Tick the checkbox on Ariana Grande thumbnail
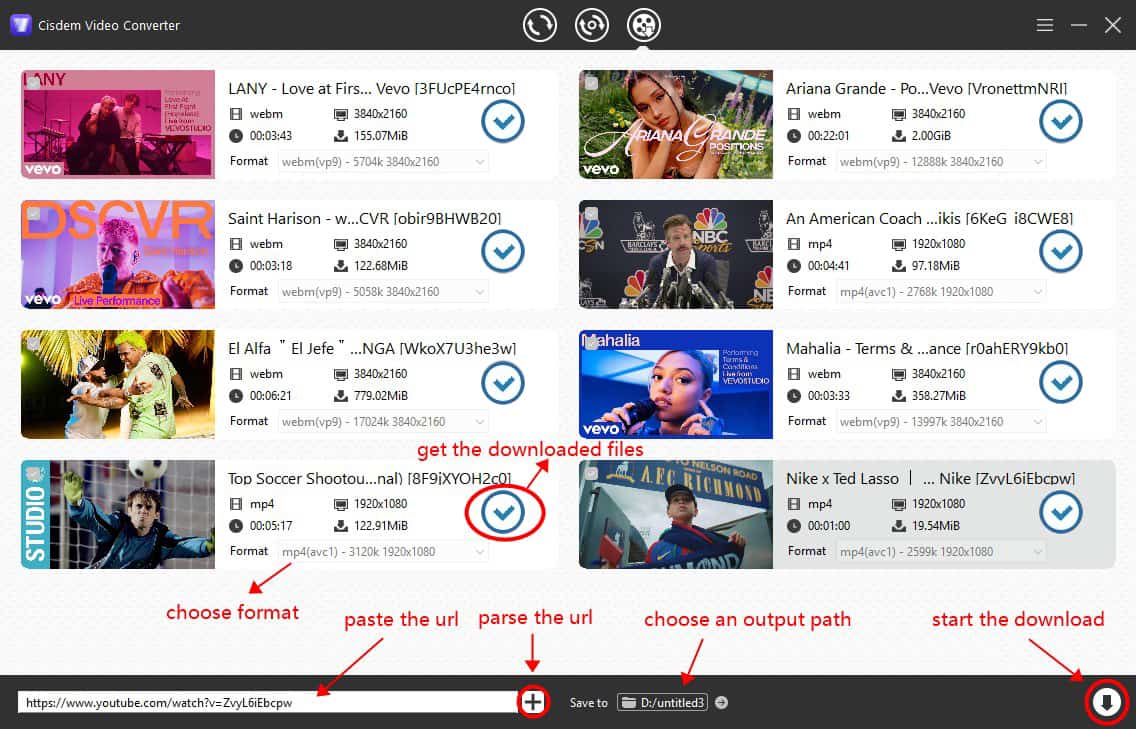This screenshot has width=1136, height=729. 591,83
